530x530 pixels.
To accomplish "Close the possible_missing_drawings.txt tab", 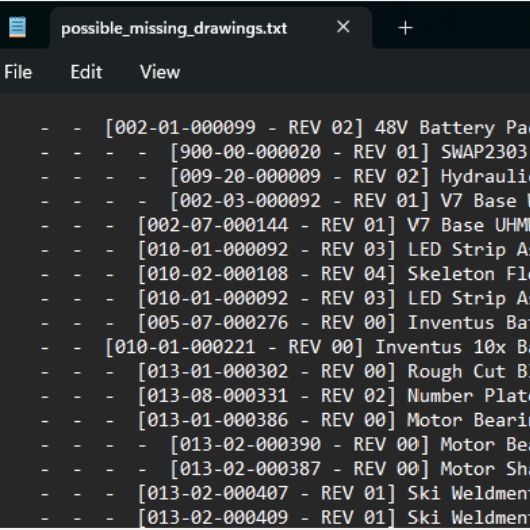I will [343, 27].
